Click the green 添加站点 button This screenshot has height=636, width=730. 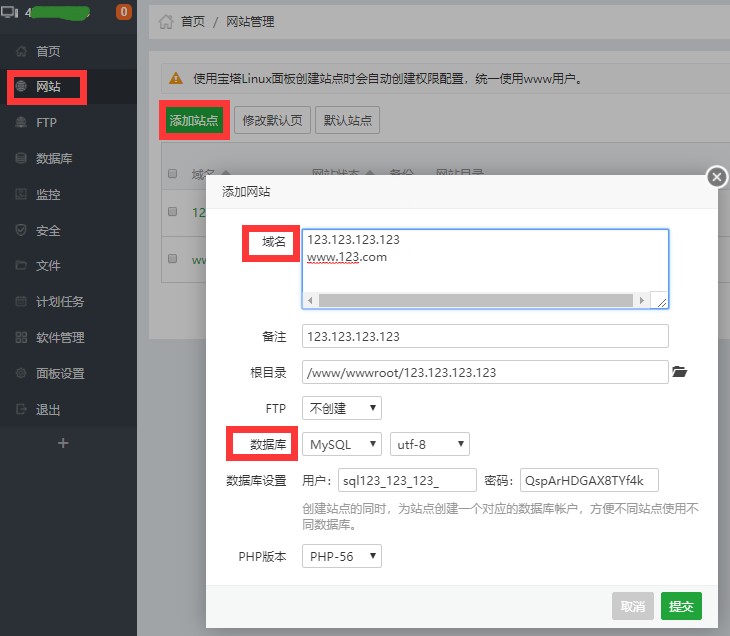tap(194, 121)
